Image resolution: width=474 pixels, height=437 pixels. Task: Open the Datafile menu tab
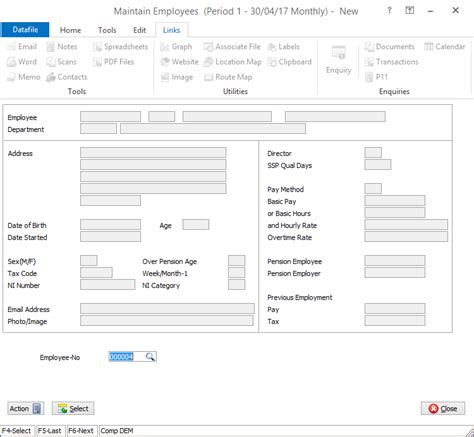coord(25,30)
